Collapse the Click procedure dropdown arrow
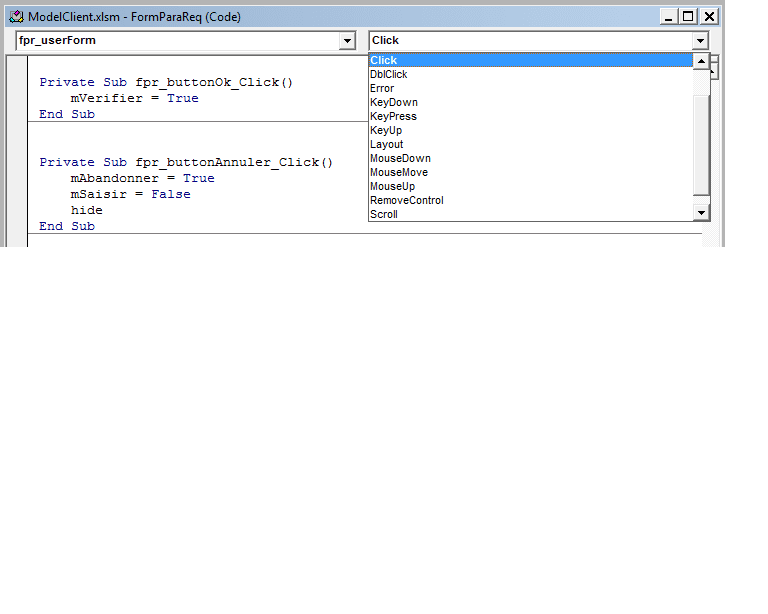Viewport: 768px width, 614px height. 700,41
